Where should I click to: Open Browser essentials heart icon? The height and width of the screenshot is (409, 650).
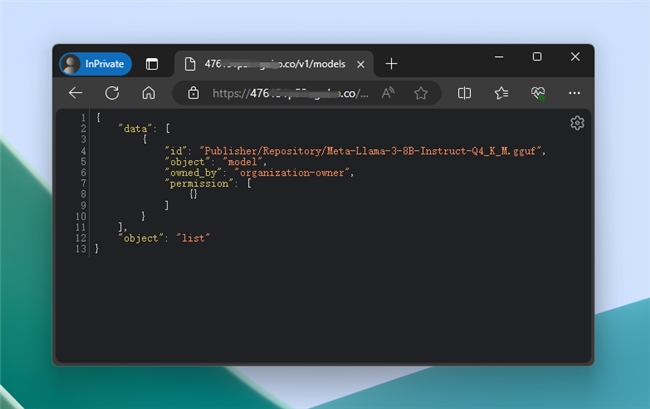click(x=538, y=93)
